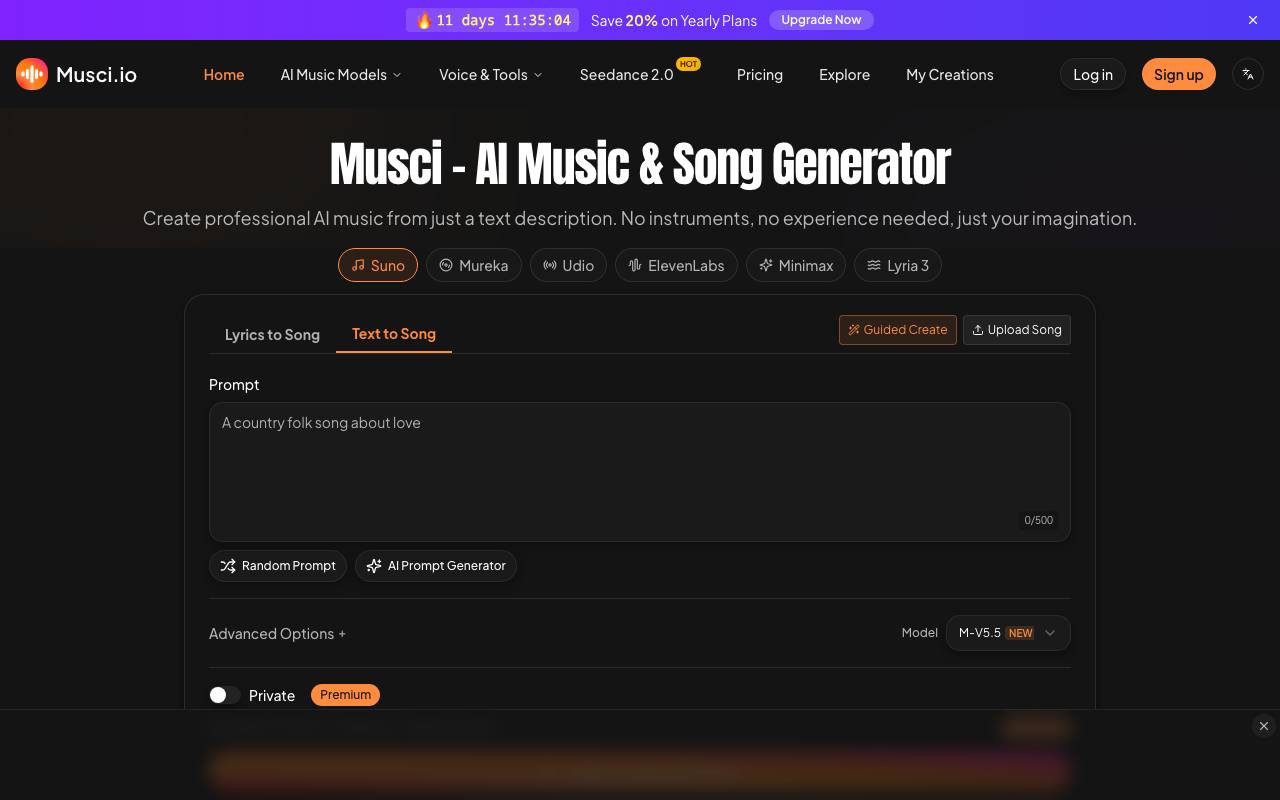Choose the Udio model chip
Screen dimensions: 1280x800
568,265
